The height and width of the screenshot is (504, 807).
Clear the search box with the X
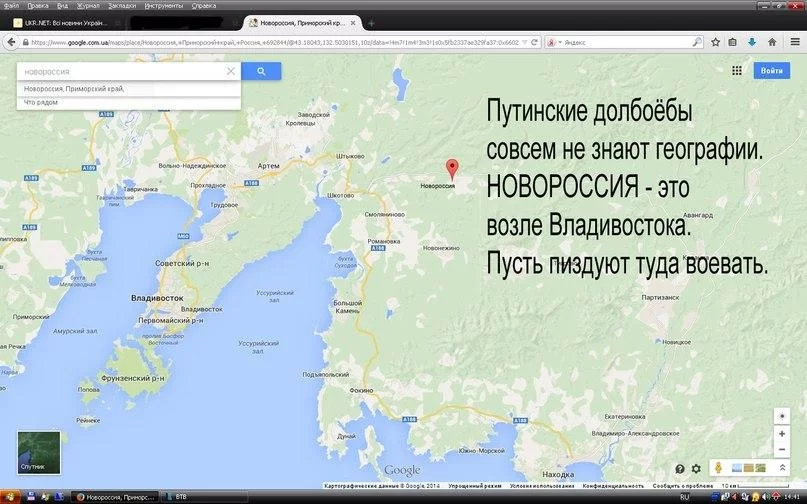231,71
